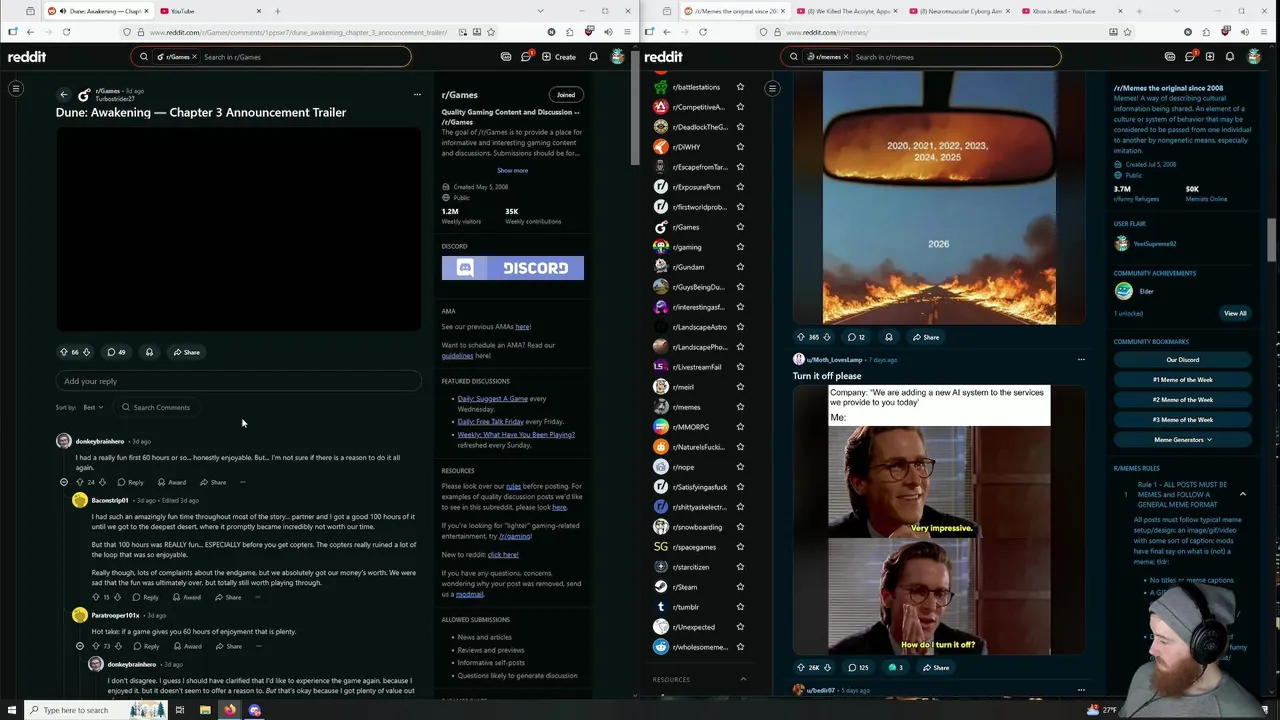Favorite r/spacegames with its star

coord(740,547)
